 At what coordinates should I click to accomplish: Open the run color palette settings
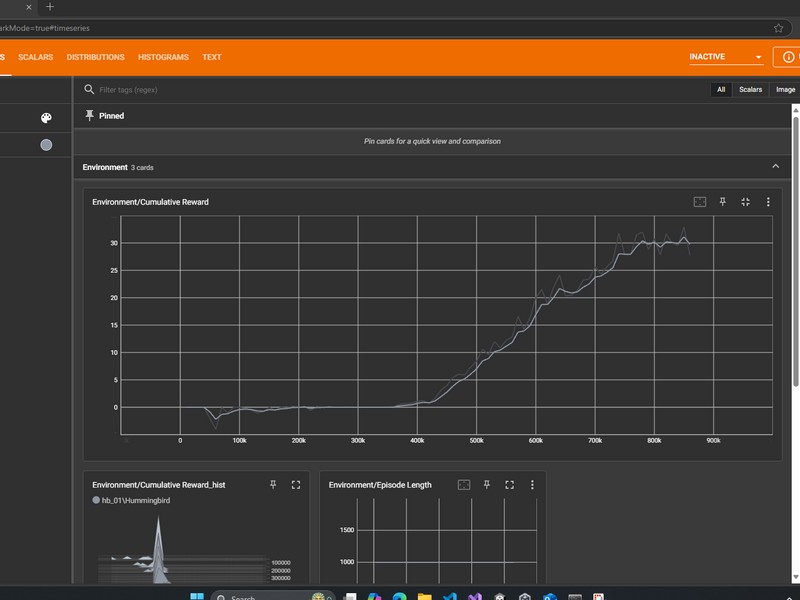46,118
